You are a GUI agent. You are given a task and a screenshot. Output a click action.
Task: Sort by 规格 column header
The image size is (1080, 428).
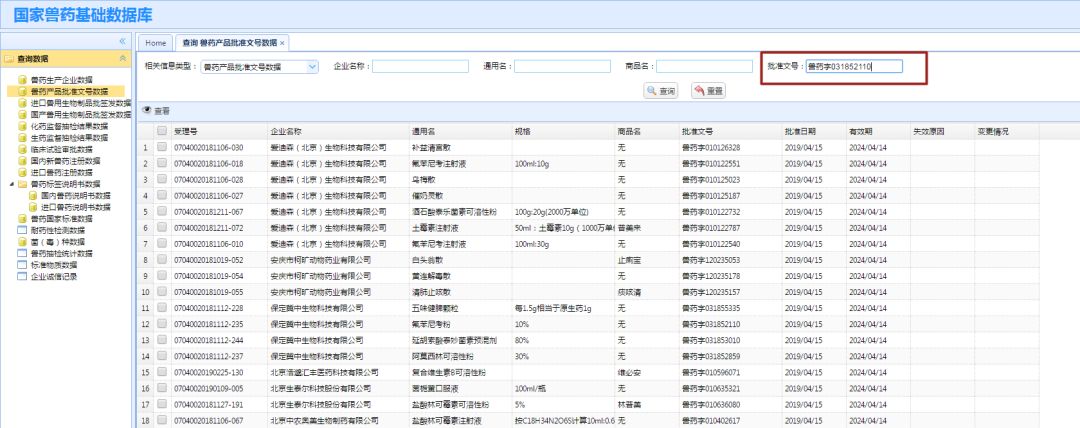(x=563, y=131)
